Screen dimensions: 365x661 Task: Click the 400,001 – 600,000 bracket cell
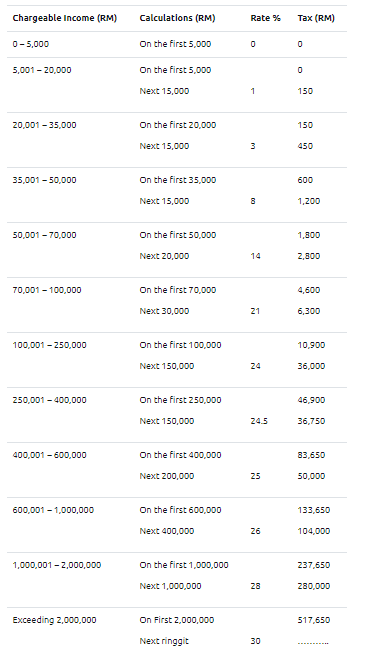[x=49, y=455]
